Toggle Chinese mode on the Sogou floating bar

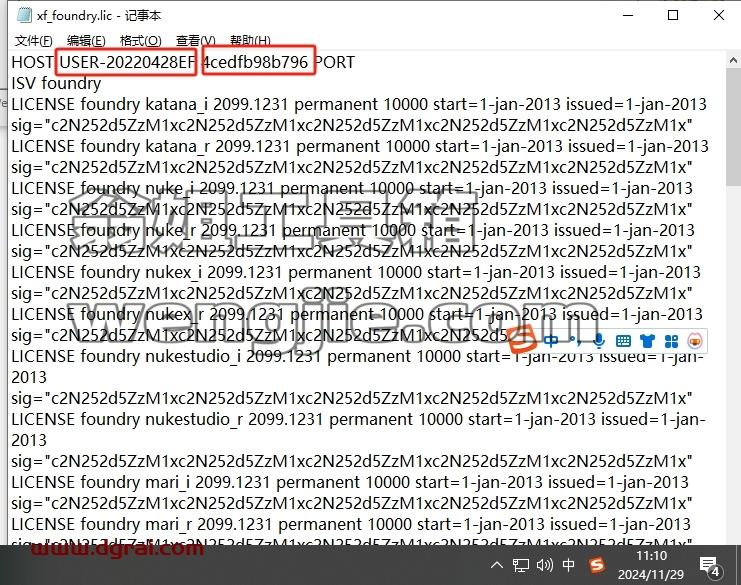click(551, 340)
